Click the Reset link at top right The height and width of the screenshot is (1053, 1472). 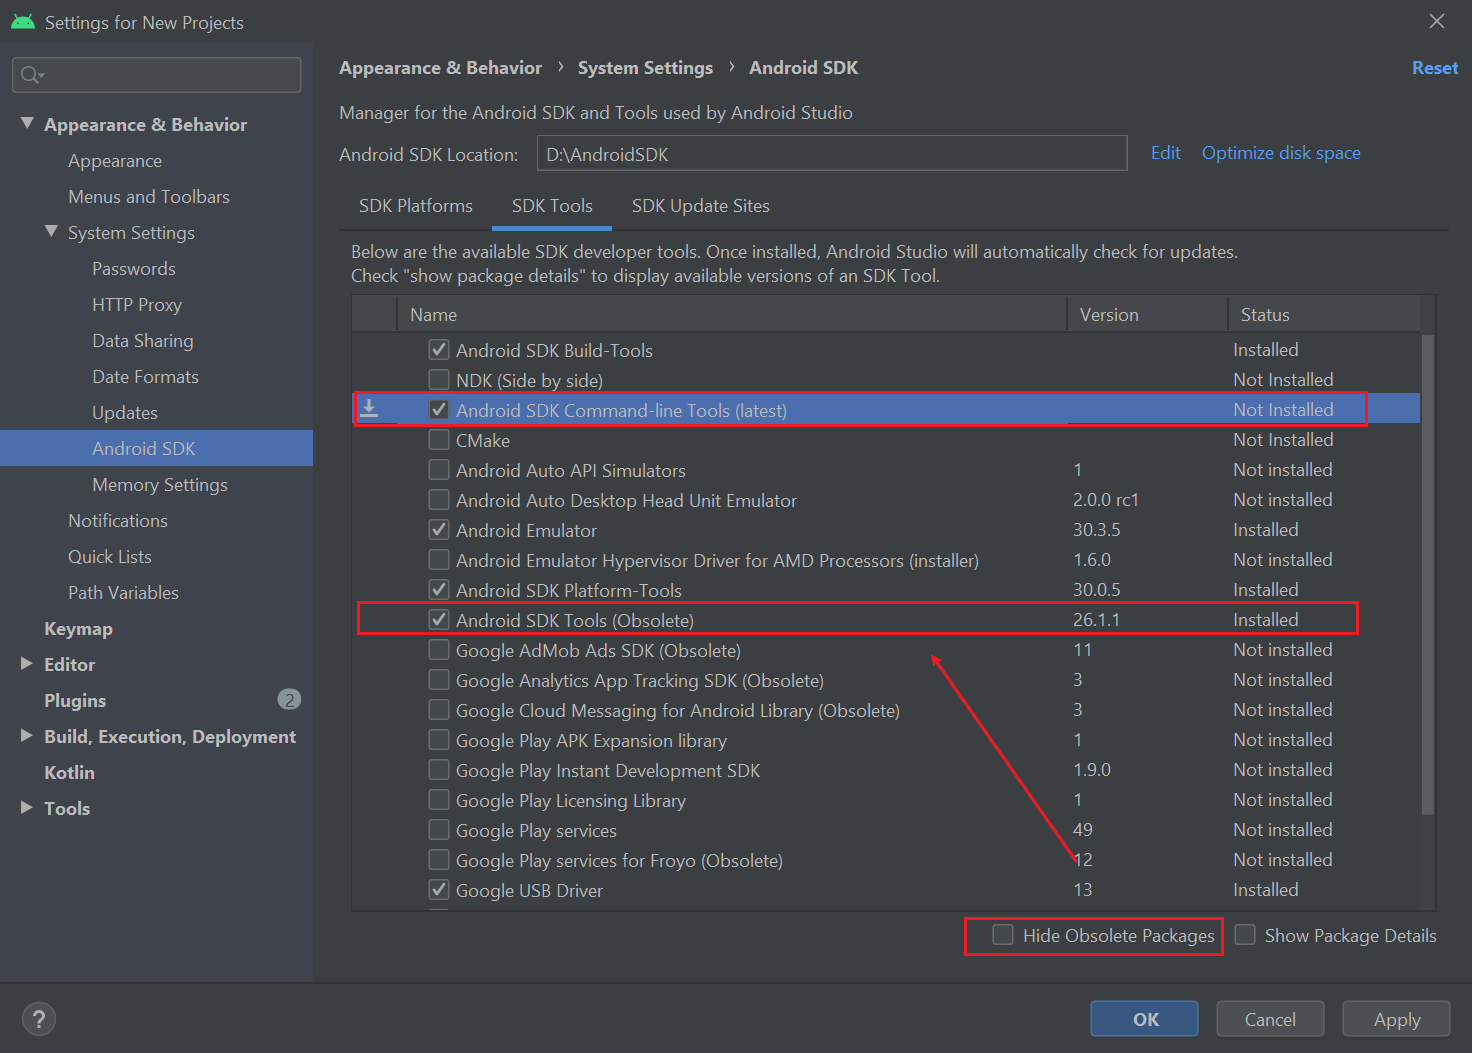click(1435, 67)
